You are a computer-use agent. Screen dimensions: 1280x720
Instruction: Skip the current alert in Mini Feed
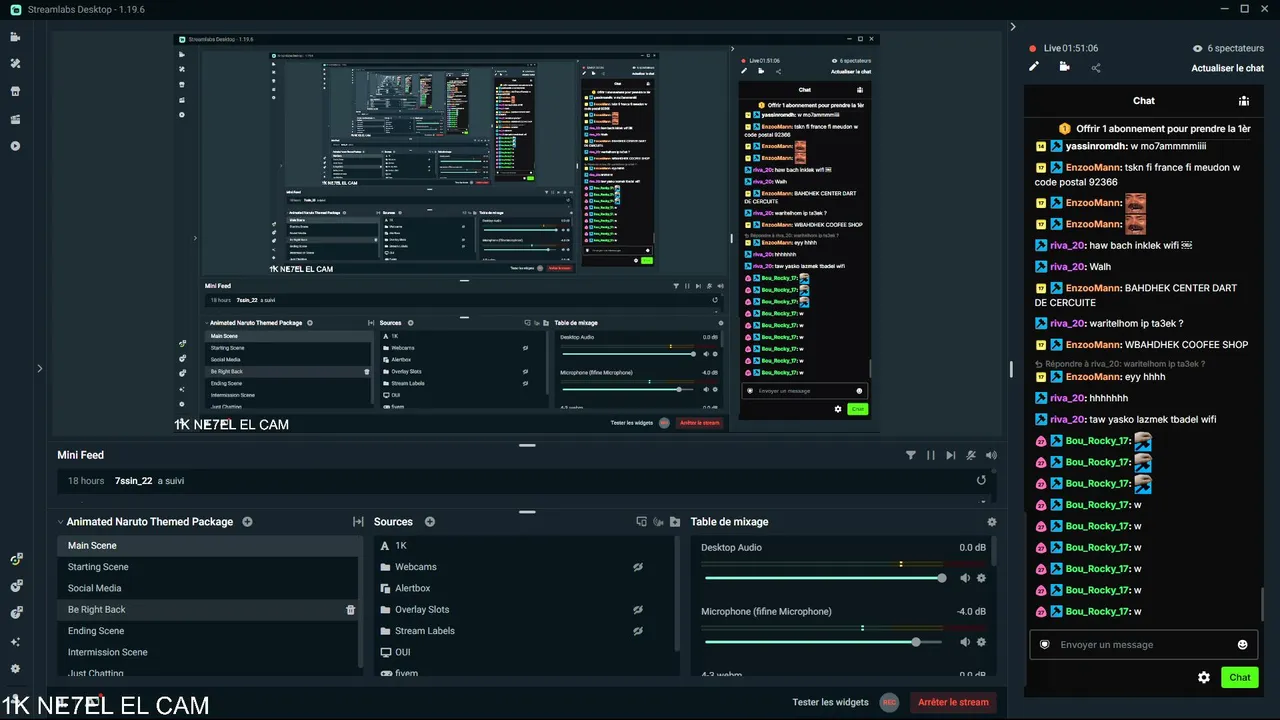tap(951, 455)
